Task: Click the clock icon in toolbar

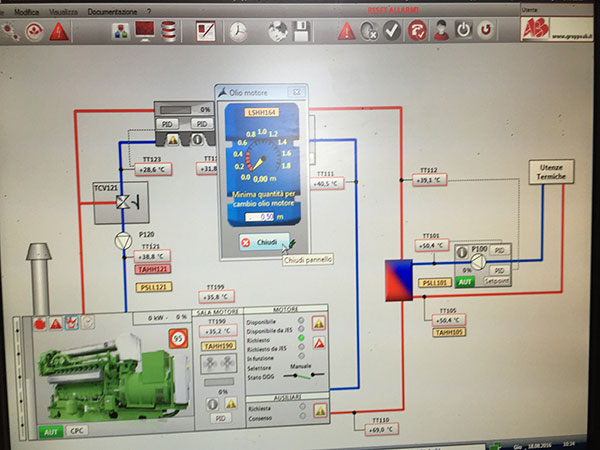Action: tap(238, 31)
